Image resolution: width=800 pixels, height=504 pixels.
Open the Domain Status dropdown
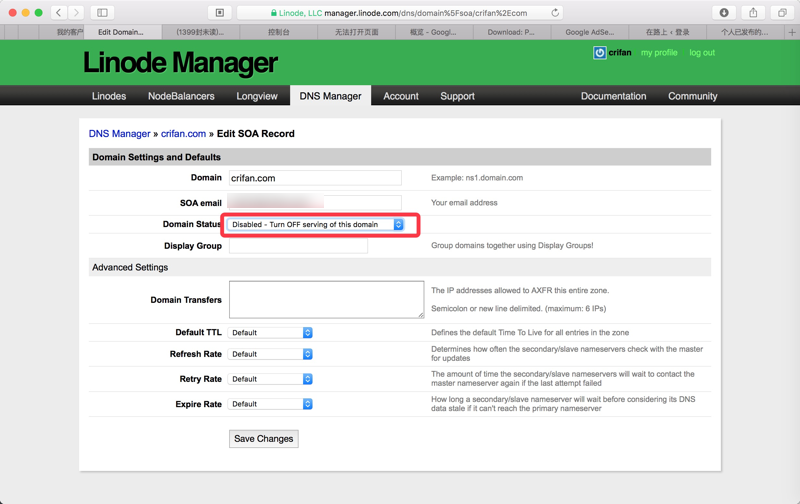pyautogui.click(x=316, y=224)
